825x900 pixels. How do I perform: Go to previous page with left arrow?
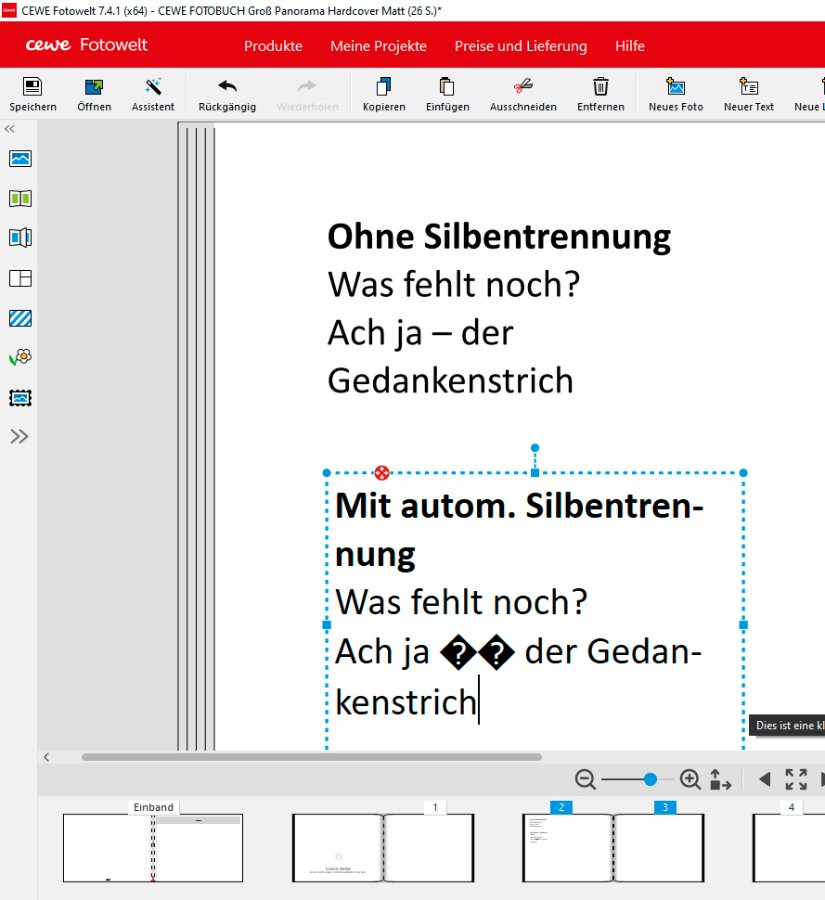(x=764, y=779)
